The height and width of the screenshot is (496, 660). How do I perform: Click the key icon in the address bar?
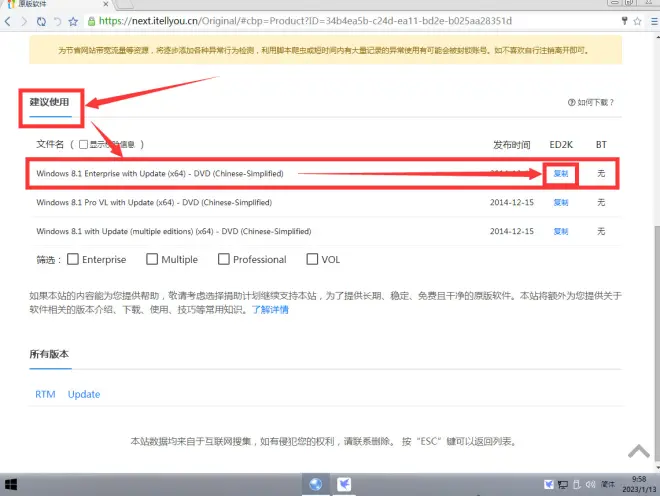tap(625, 21)
